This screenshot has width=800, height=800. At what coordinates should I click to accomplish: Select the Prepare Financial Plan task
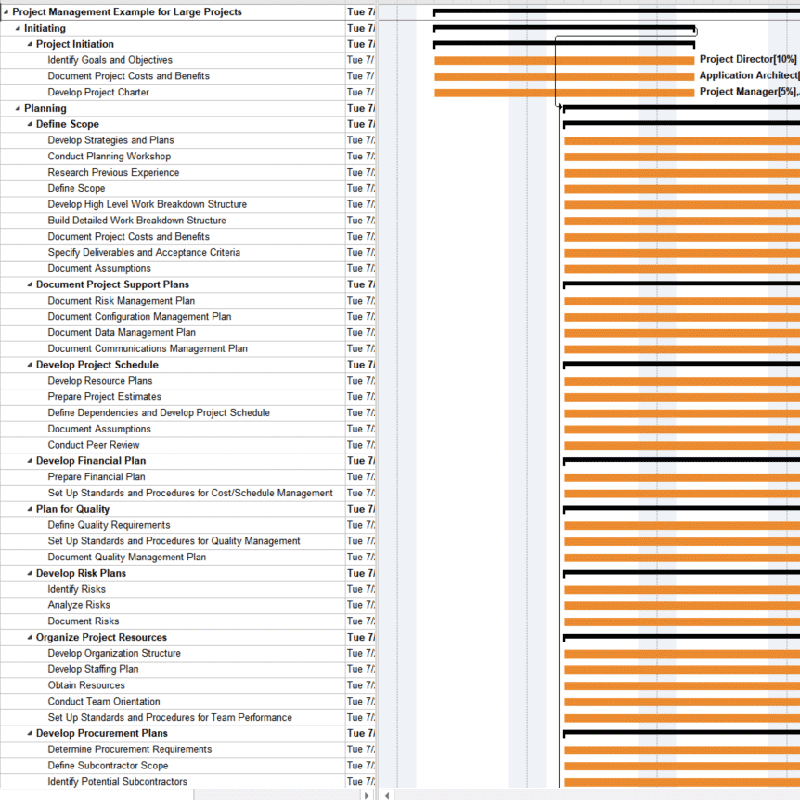click(x=96, y=477)
